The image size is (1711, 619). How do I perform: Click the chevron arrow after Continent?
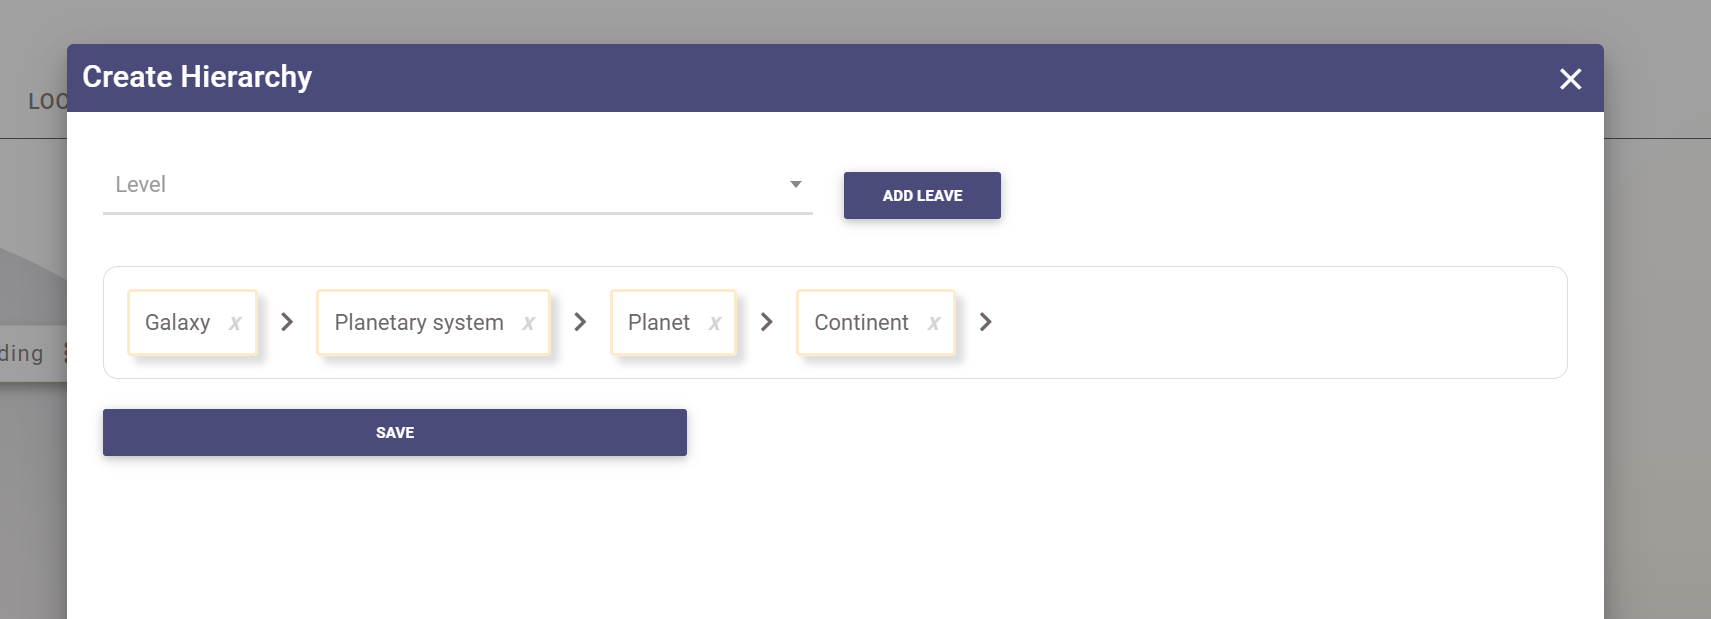pos(986,322)
